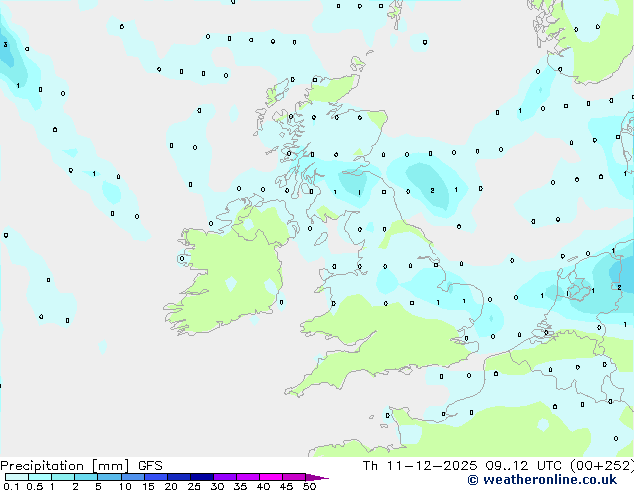Click the '25' legend label
Image resolution: width=634 pixels, height=490 pixels.
tap(194, 486)
